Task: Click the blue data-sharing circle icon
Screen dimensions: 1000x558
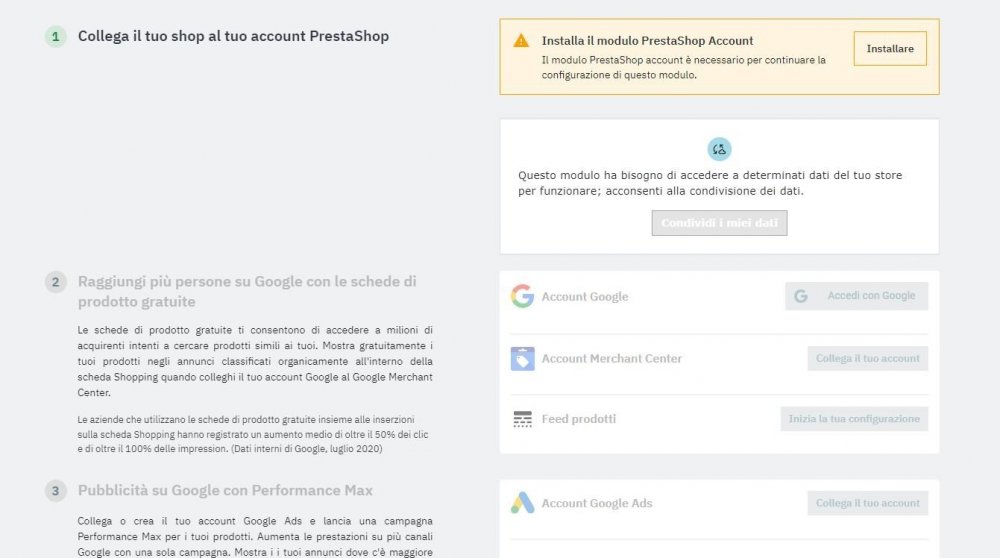Action: [719, 149]
